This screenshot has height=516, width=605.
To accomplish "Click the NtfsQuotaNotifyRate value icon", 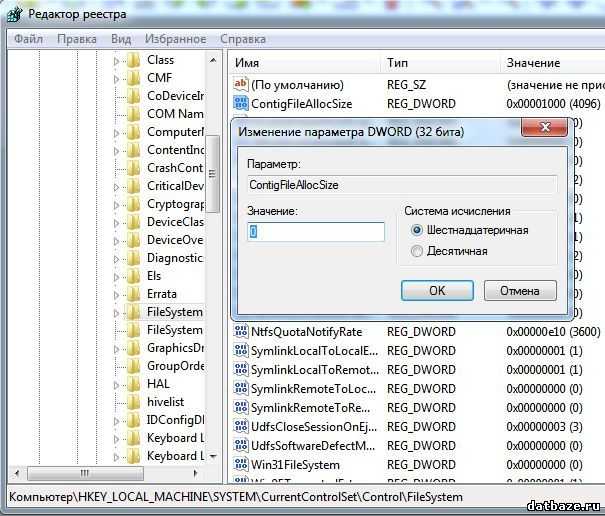I will click(241, 332).
